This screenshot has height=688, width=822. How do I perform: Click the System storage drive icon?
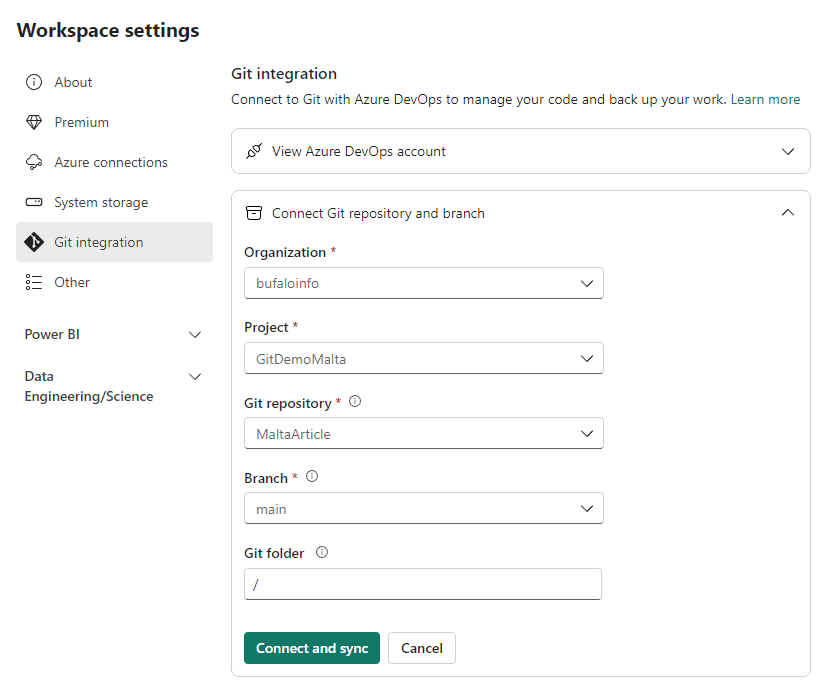point(34,202)
